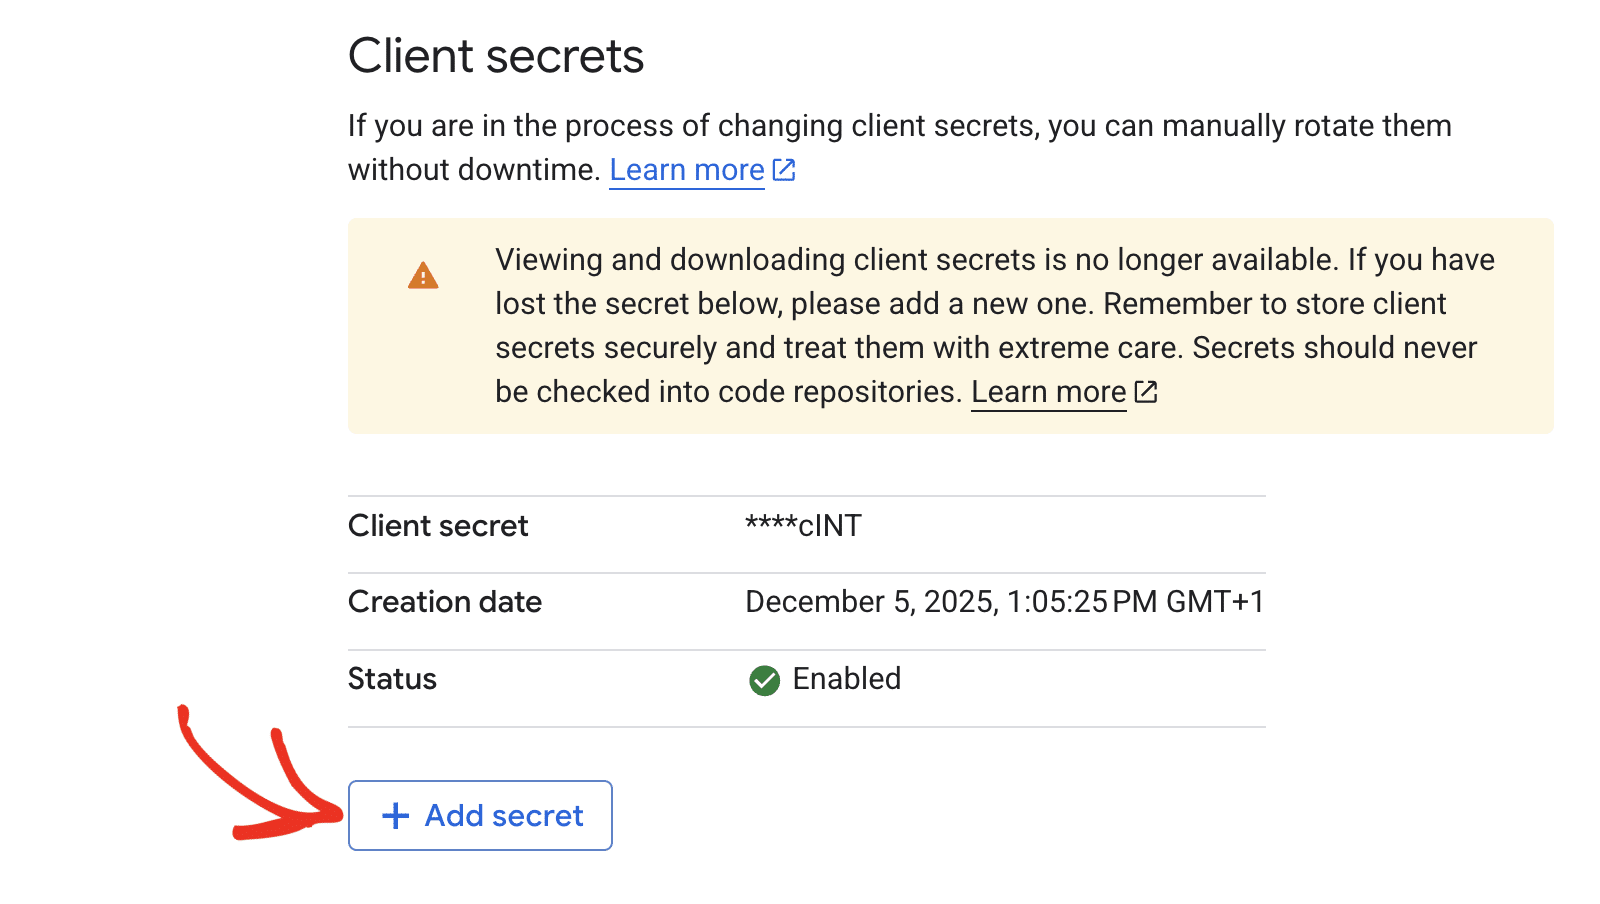Click the orange warning triangle icon
The height and width of the screenshot is (904, 1600).
(423, 276)
